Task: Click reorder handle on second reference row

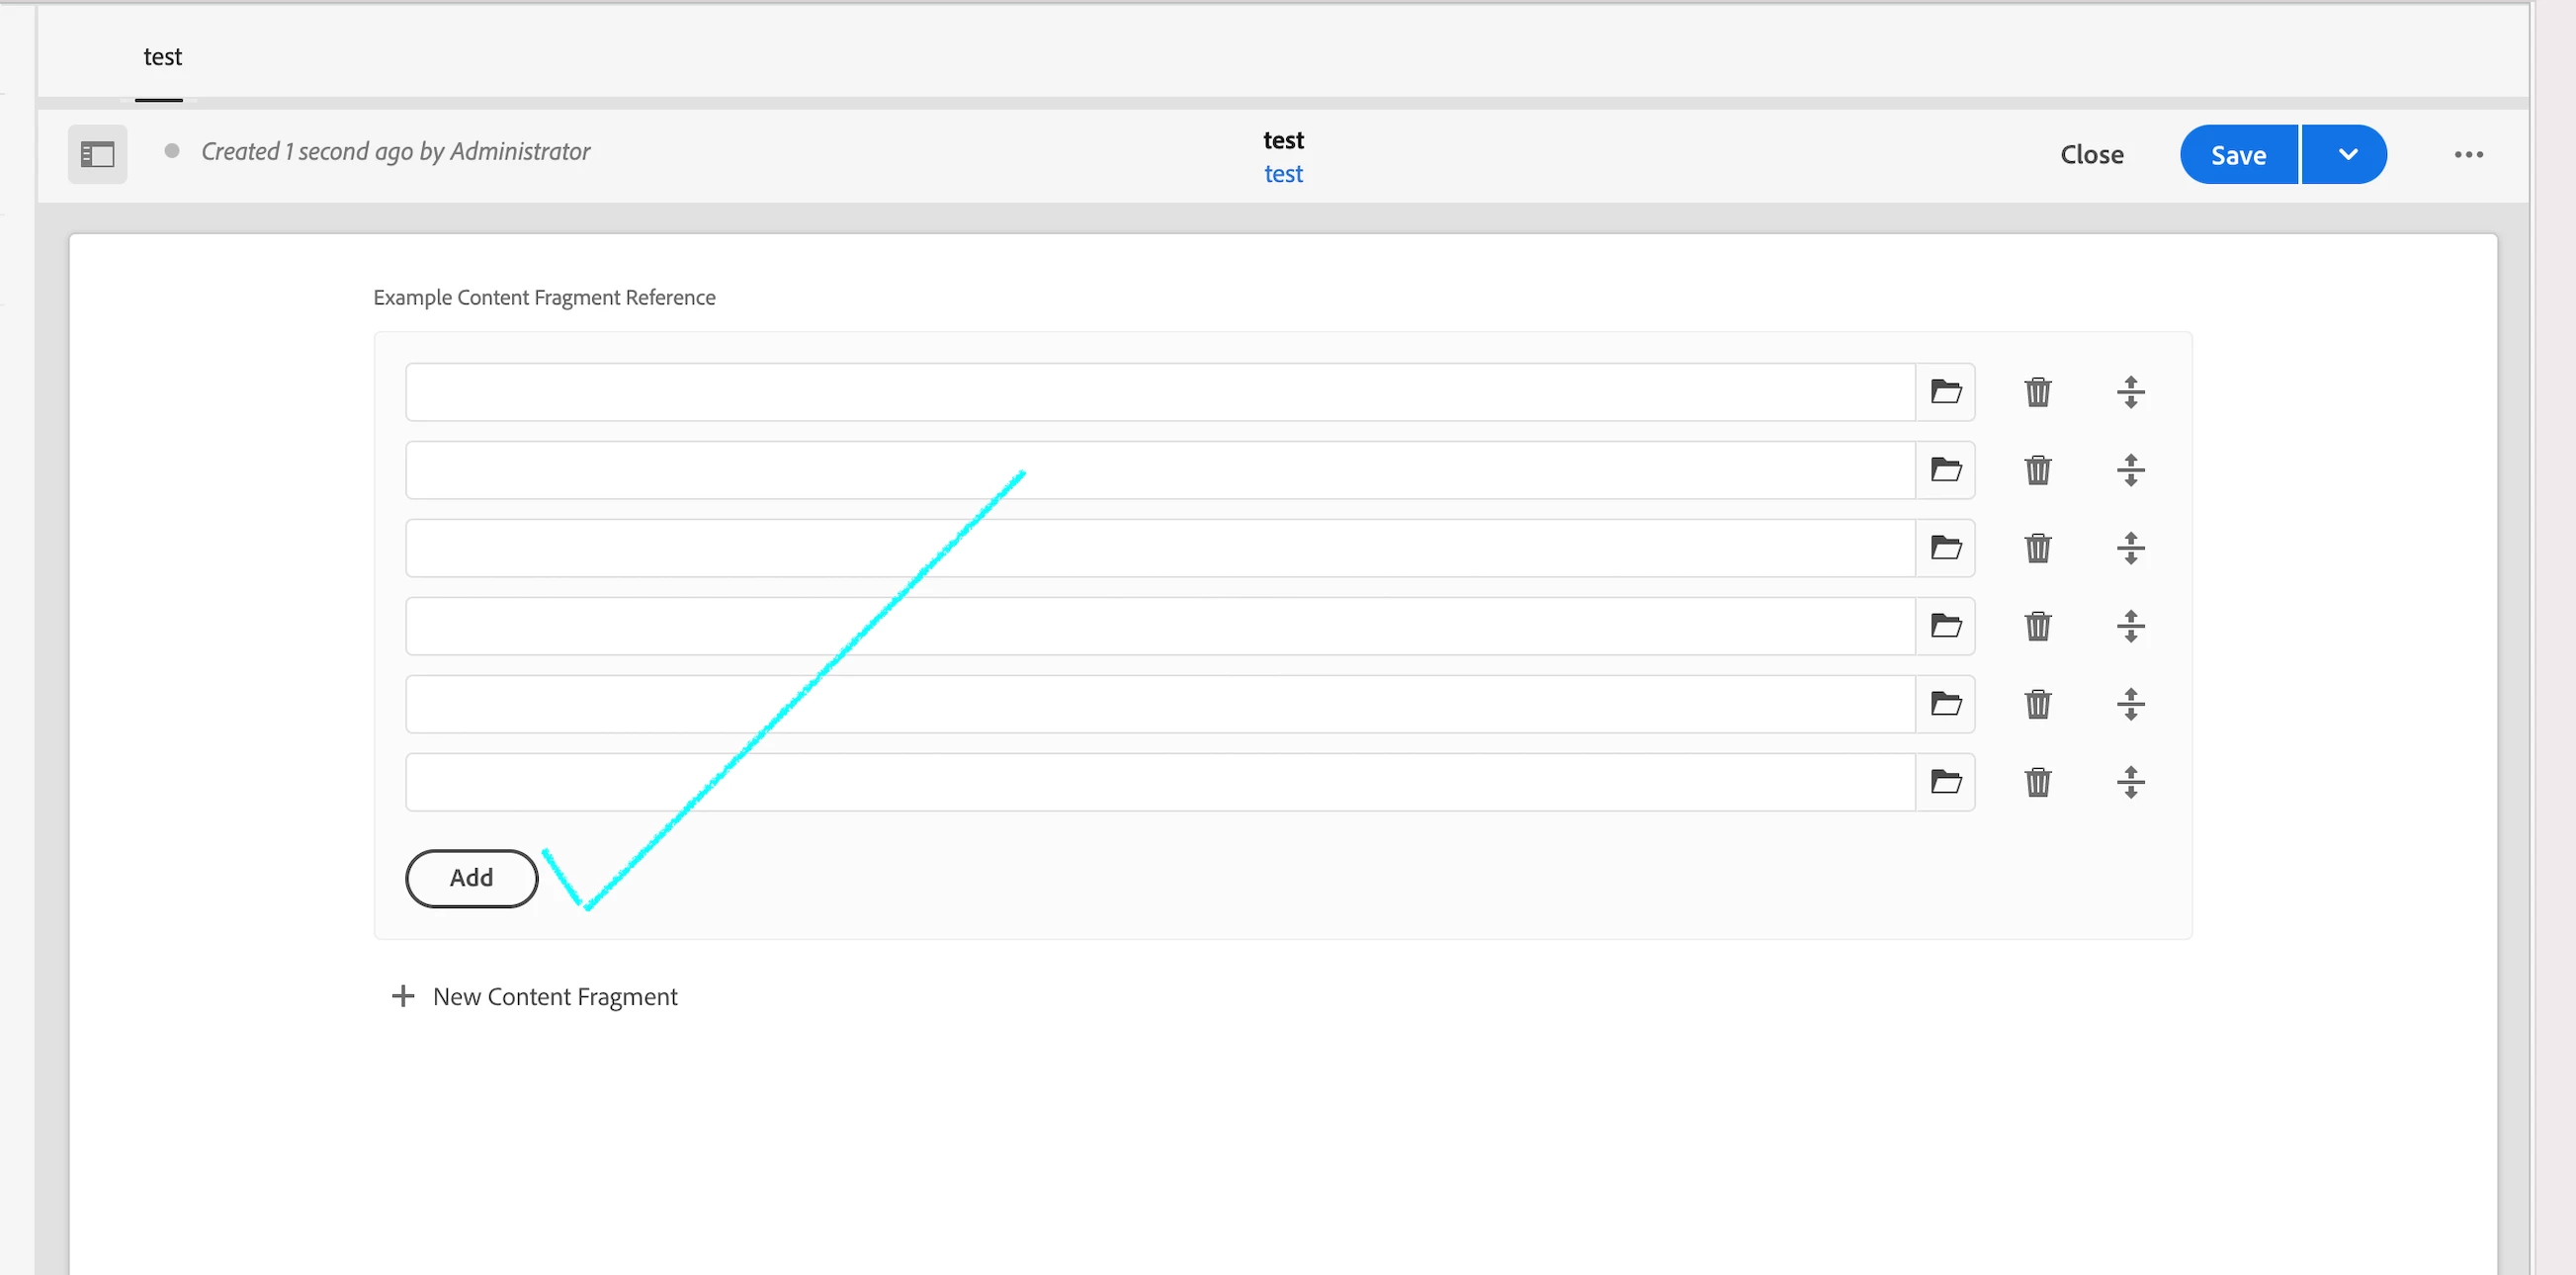Action: coord(2130,470)
